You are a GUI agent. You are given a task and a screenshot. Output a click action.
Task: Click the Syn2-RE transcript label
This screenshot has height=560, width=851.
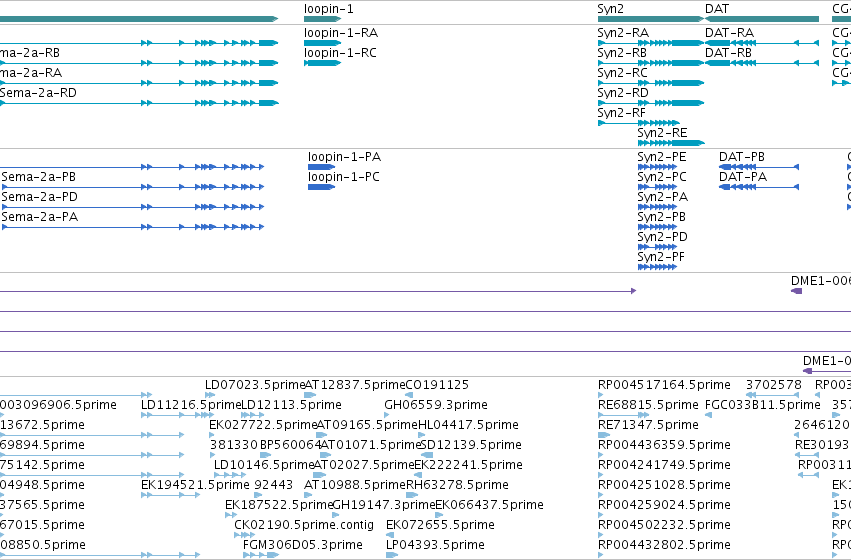click(662, 133)
